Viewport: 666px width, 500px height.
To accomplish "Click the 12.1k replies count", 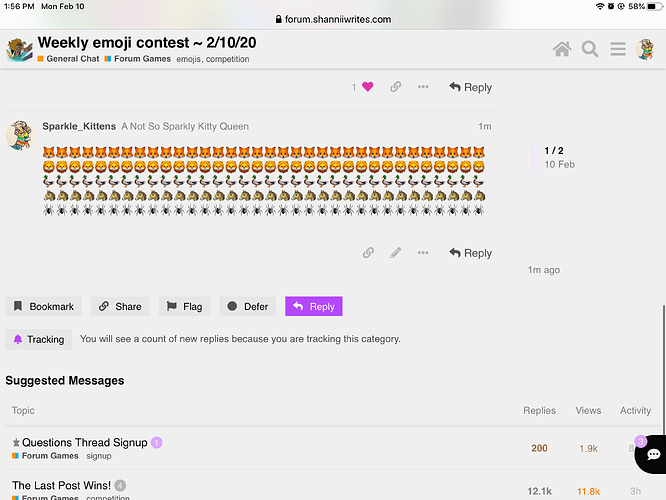I will pyautogui.click(x=539, y=491).
